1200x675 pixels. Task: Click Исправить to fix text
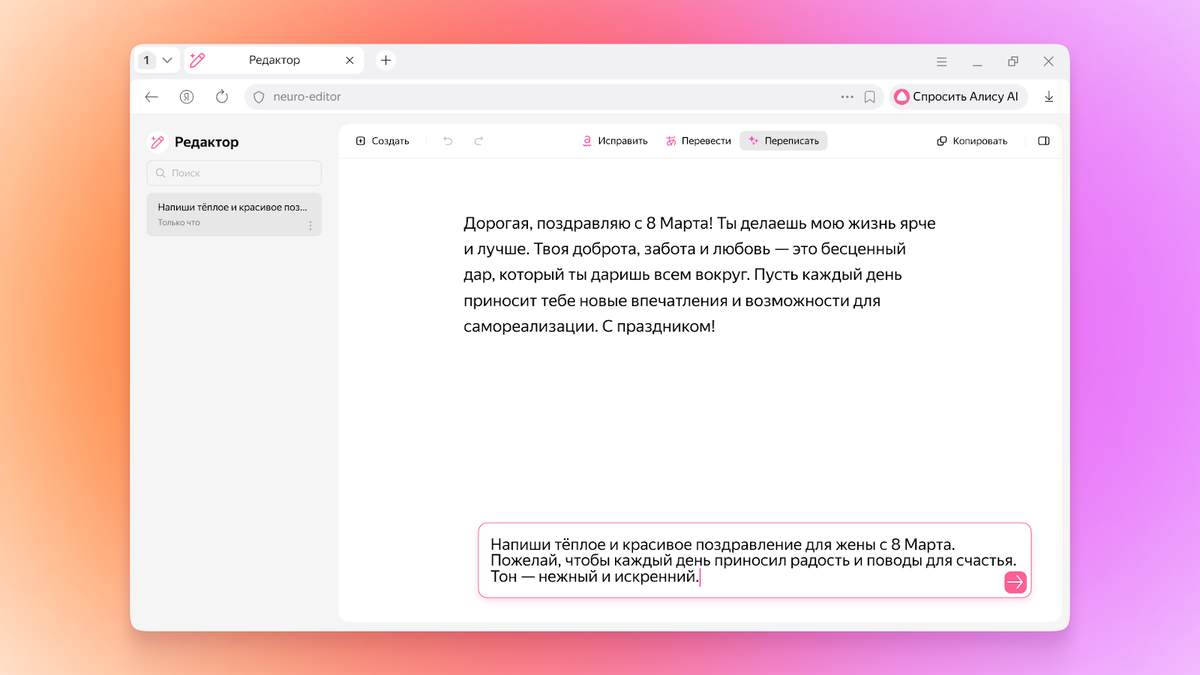615,141
